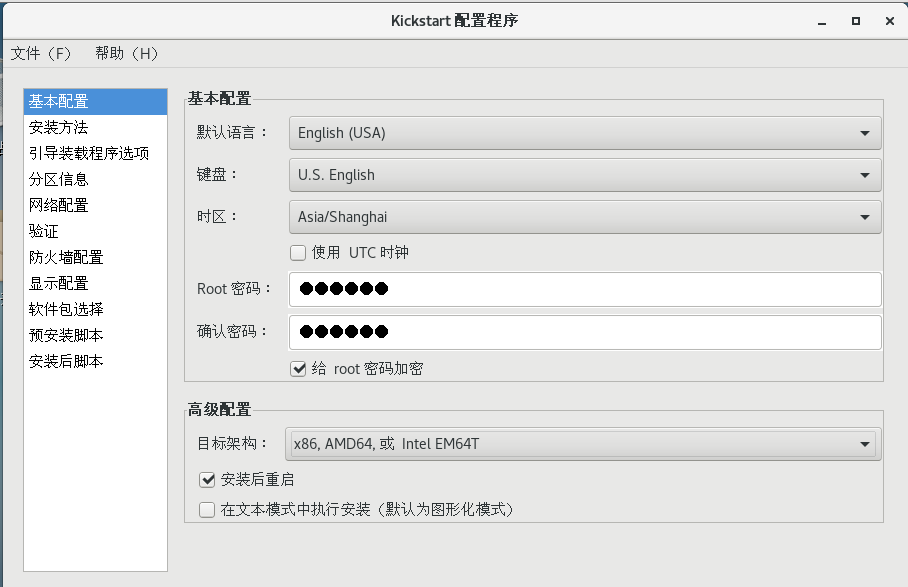Select 安装方法 in the sidebar
Screen dimensions: 908x587
coord(96,127)
